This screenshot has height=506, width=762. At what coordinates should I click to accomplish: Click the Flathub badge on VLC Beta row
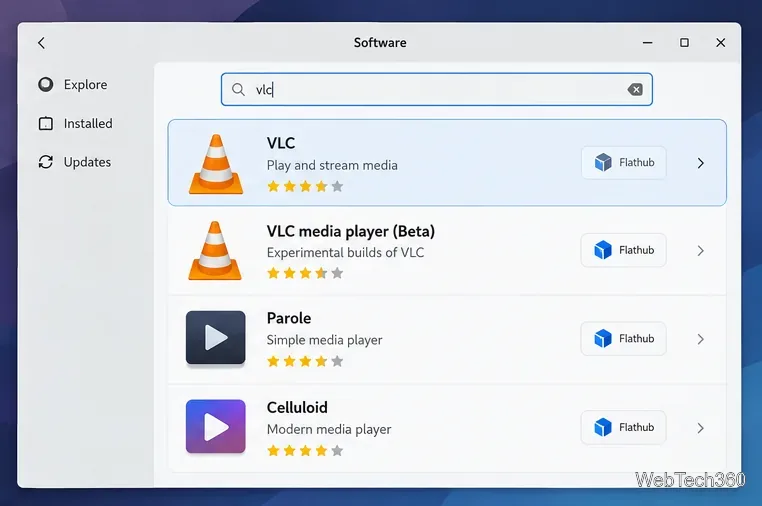[623, 250]
